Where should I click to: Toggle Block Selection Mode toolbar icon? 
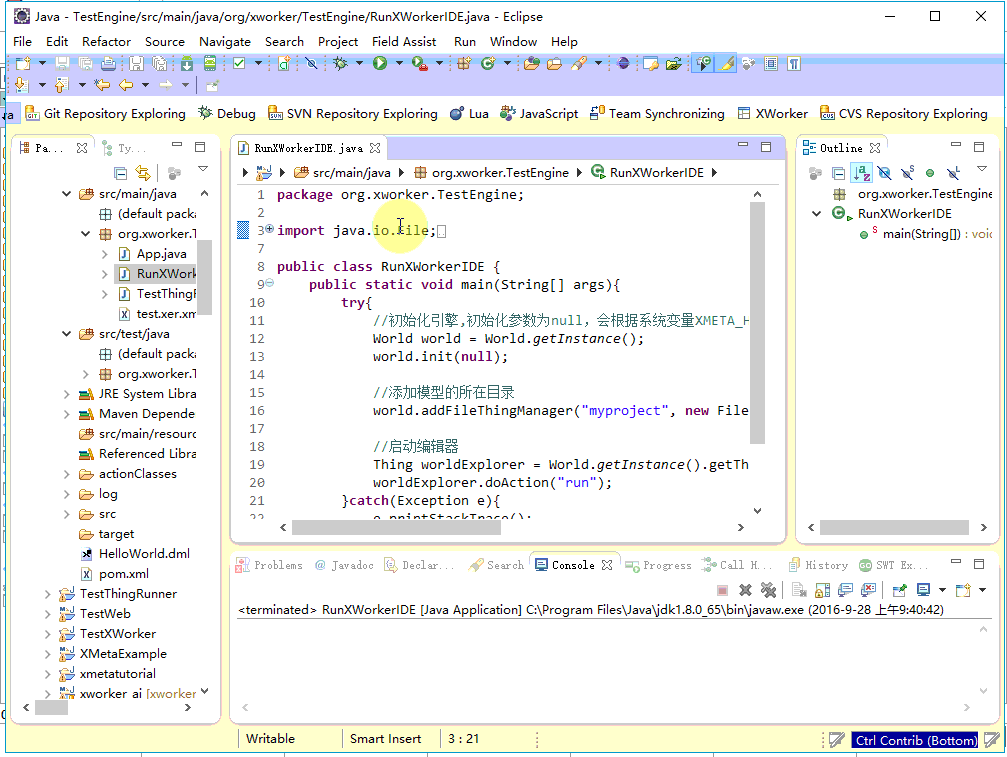pyautogui.click(x=771, y=63)
